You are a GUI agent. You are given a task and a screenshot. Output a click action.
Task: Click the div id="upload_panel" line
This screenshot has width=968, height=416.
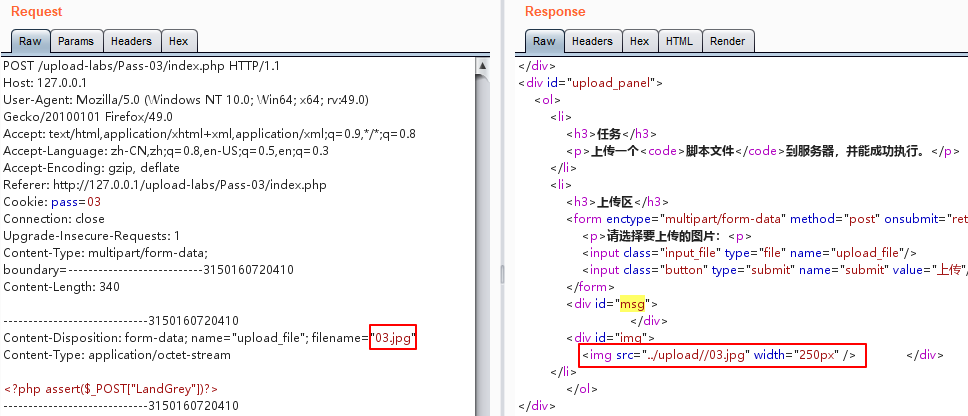[591, 83]
